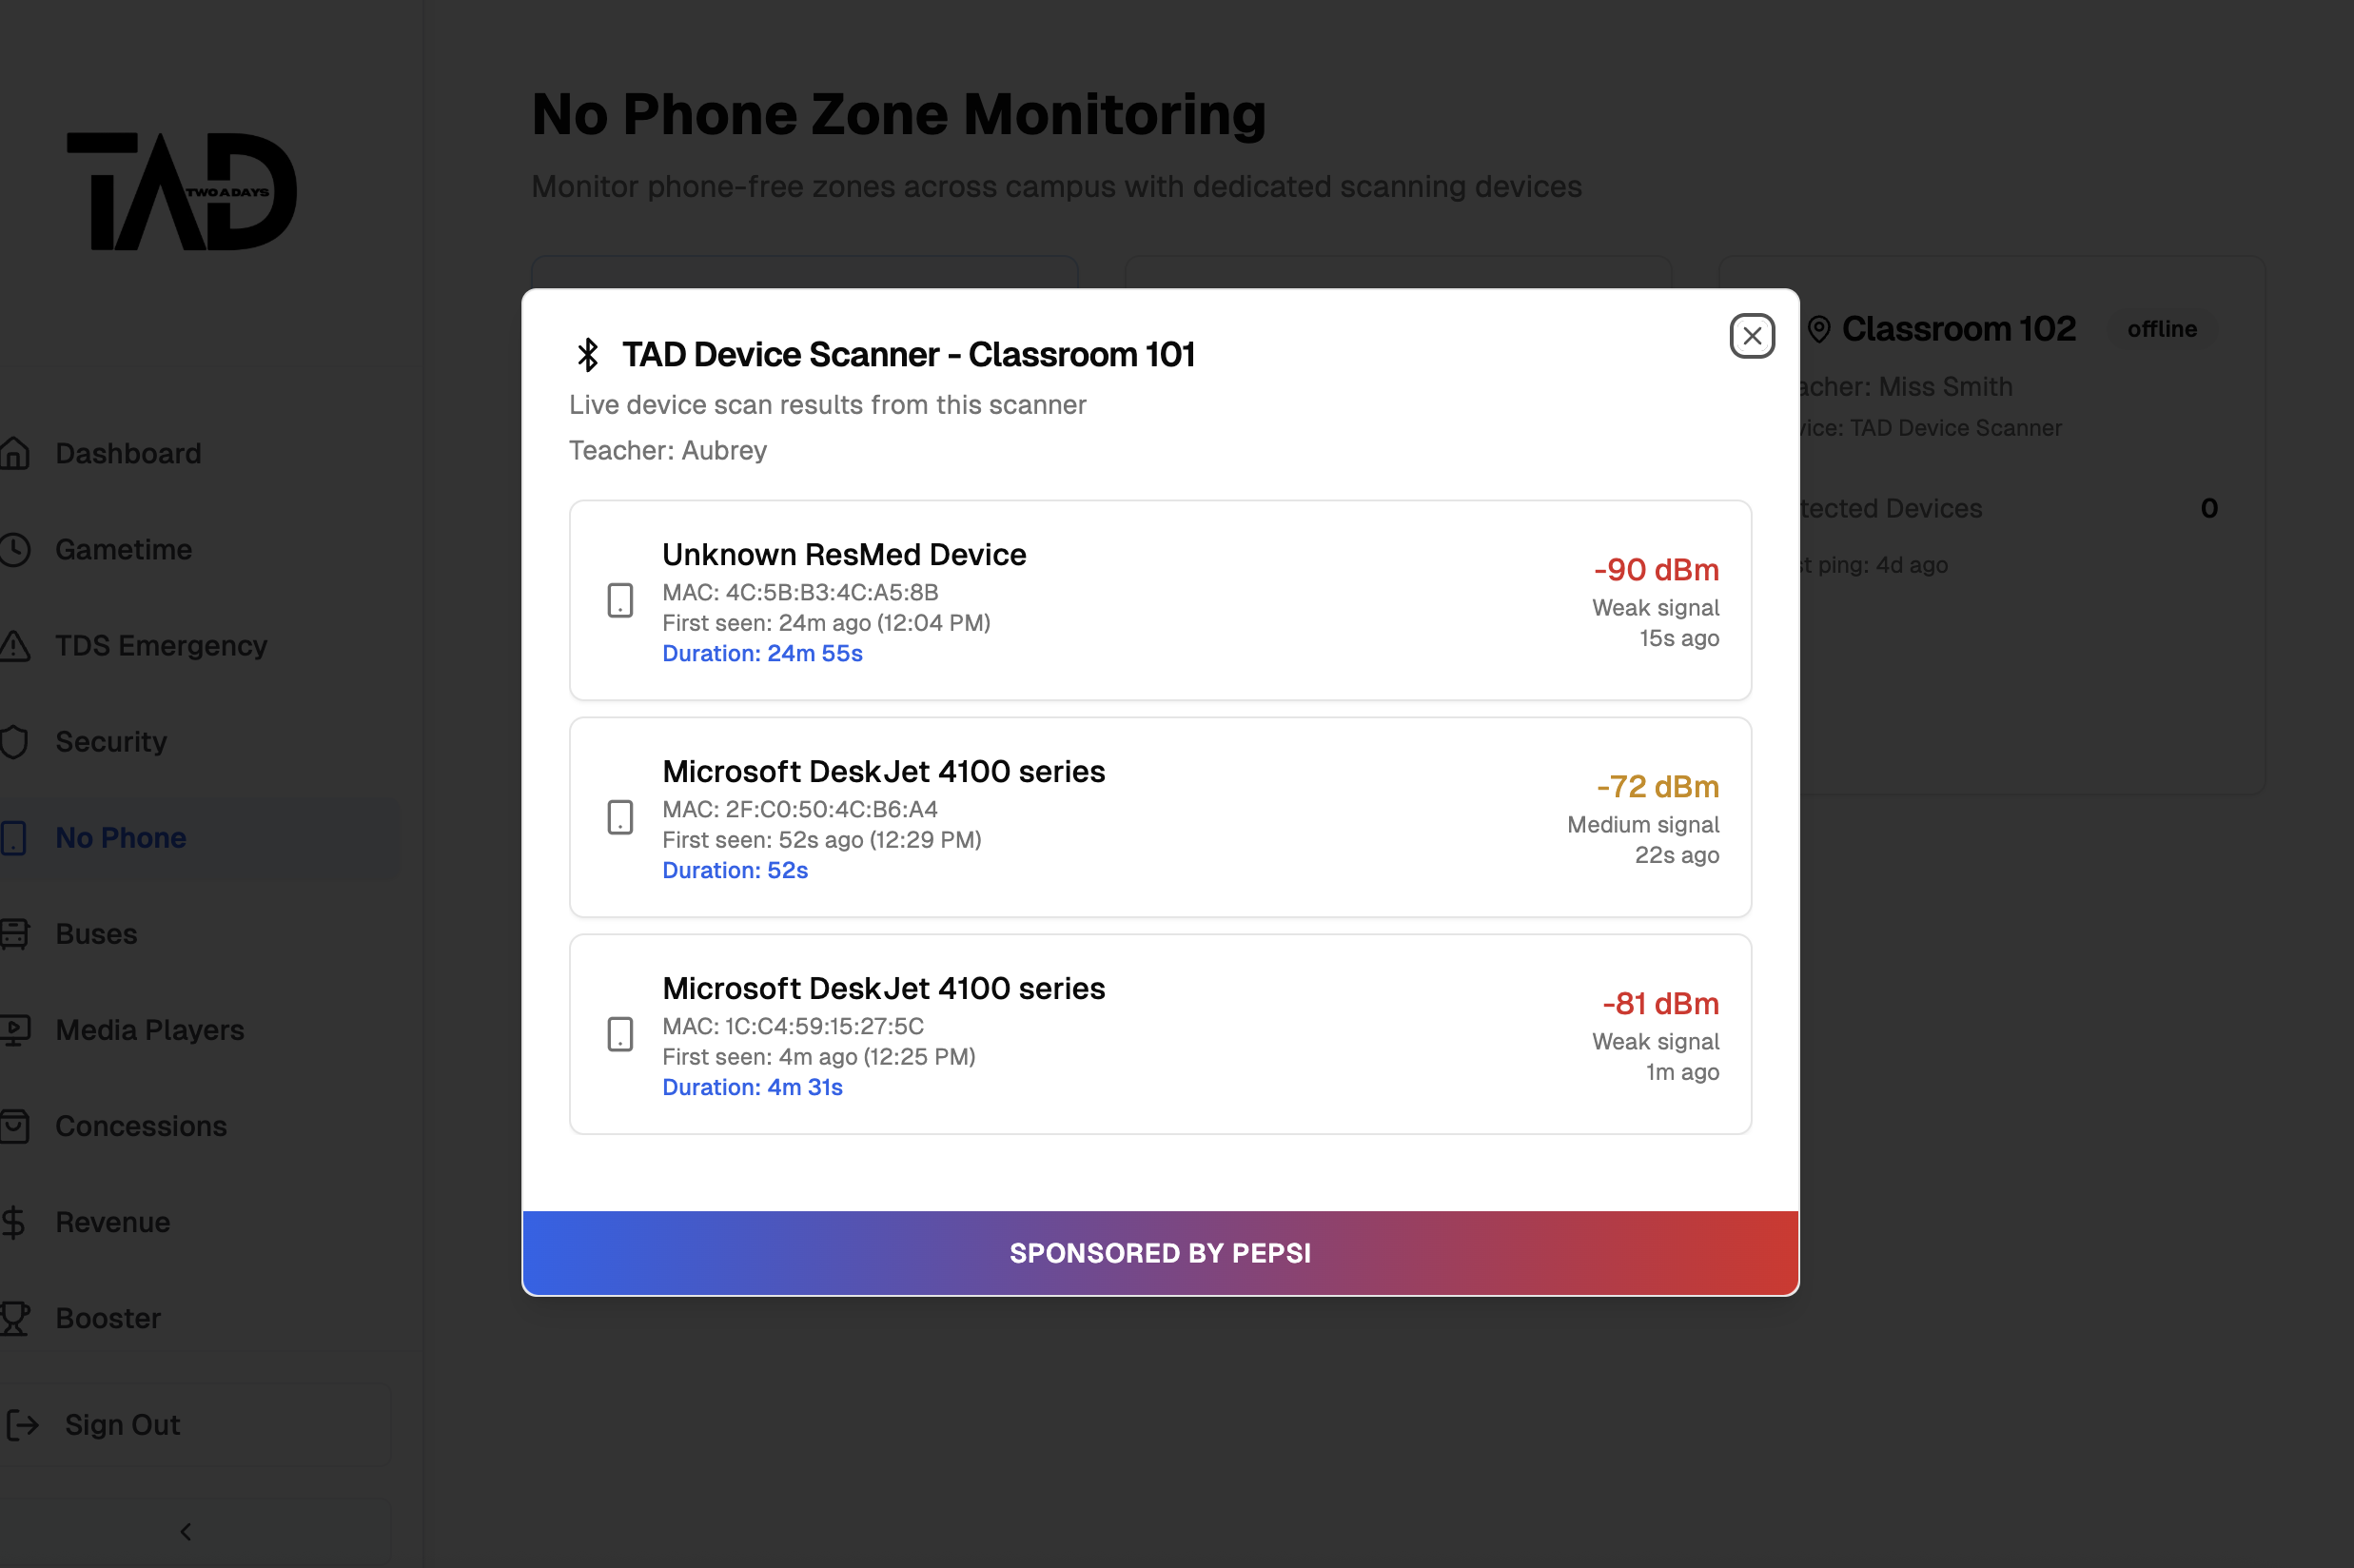Click the TAD logo
The height and width of the screenshot is (1568, 2354).
pos(183,191)
